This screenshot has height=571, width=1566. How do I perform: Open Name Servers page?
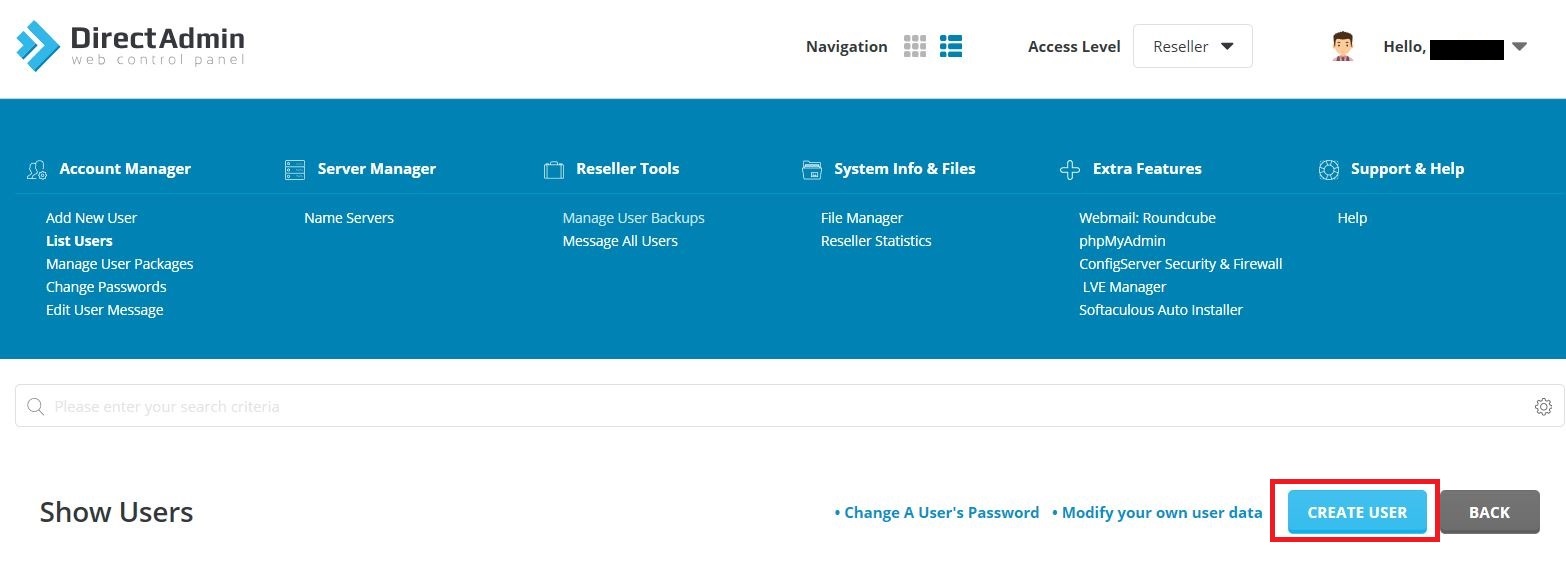(x=349, y=218)
